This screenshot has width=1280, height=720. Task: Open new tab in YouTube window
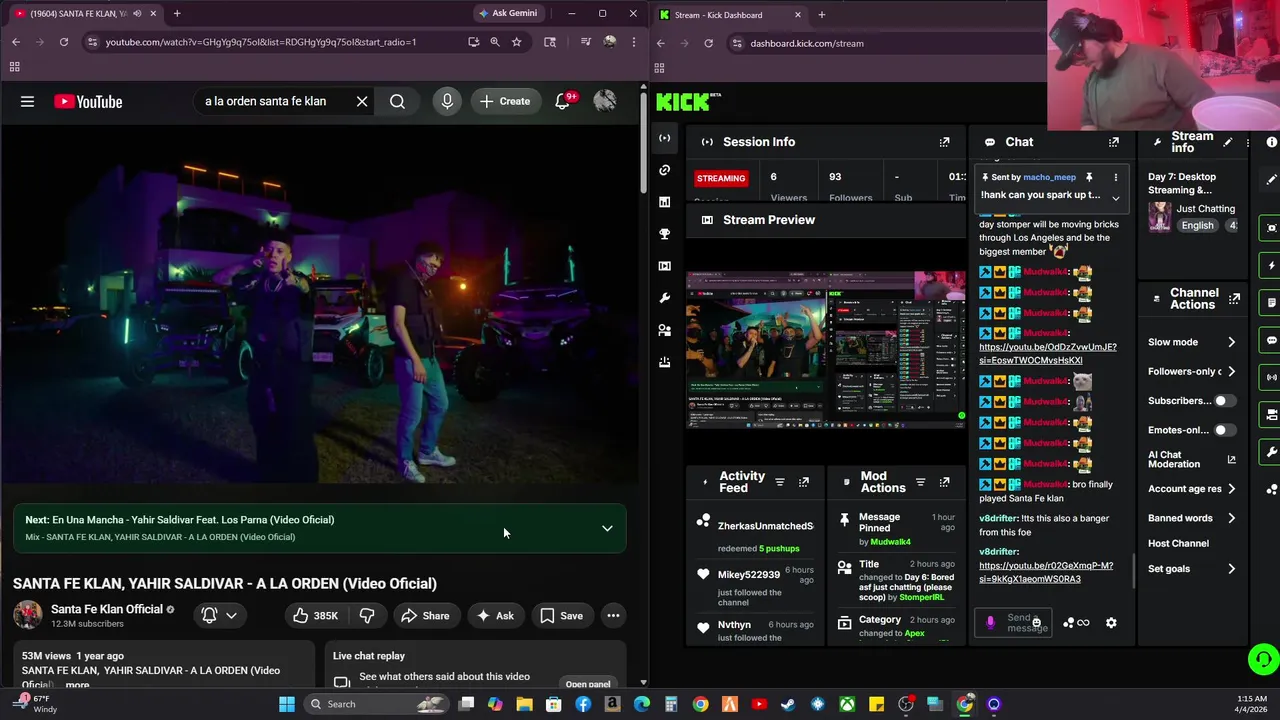pos(177,14)
